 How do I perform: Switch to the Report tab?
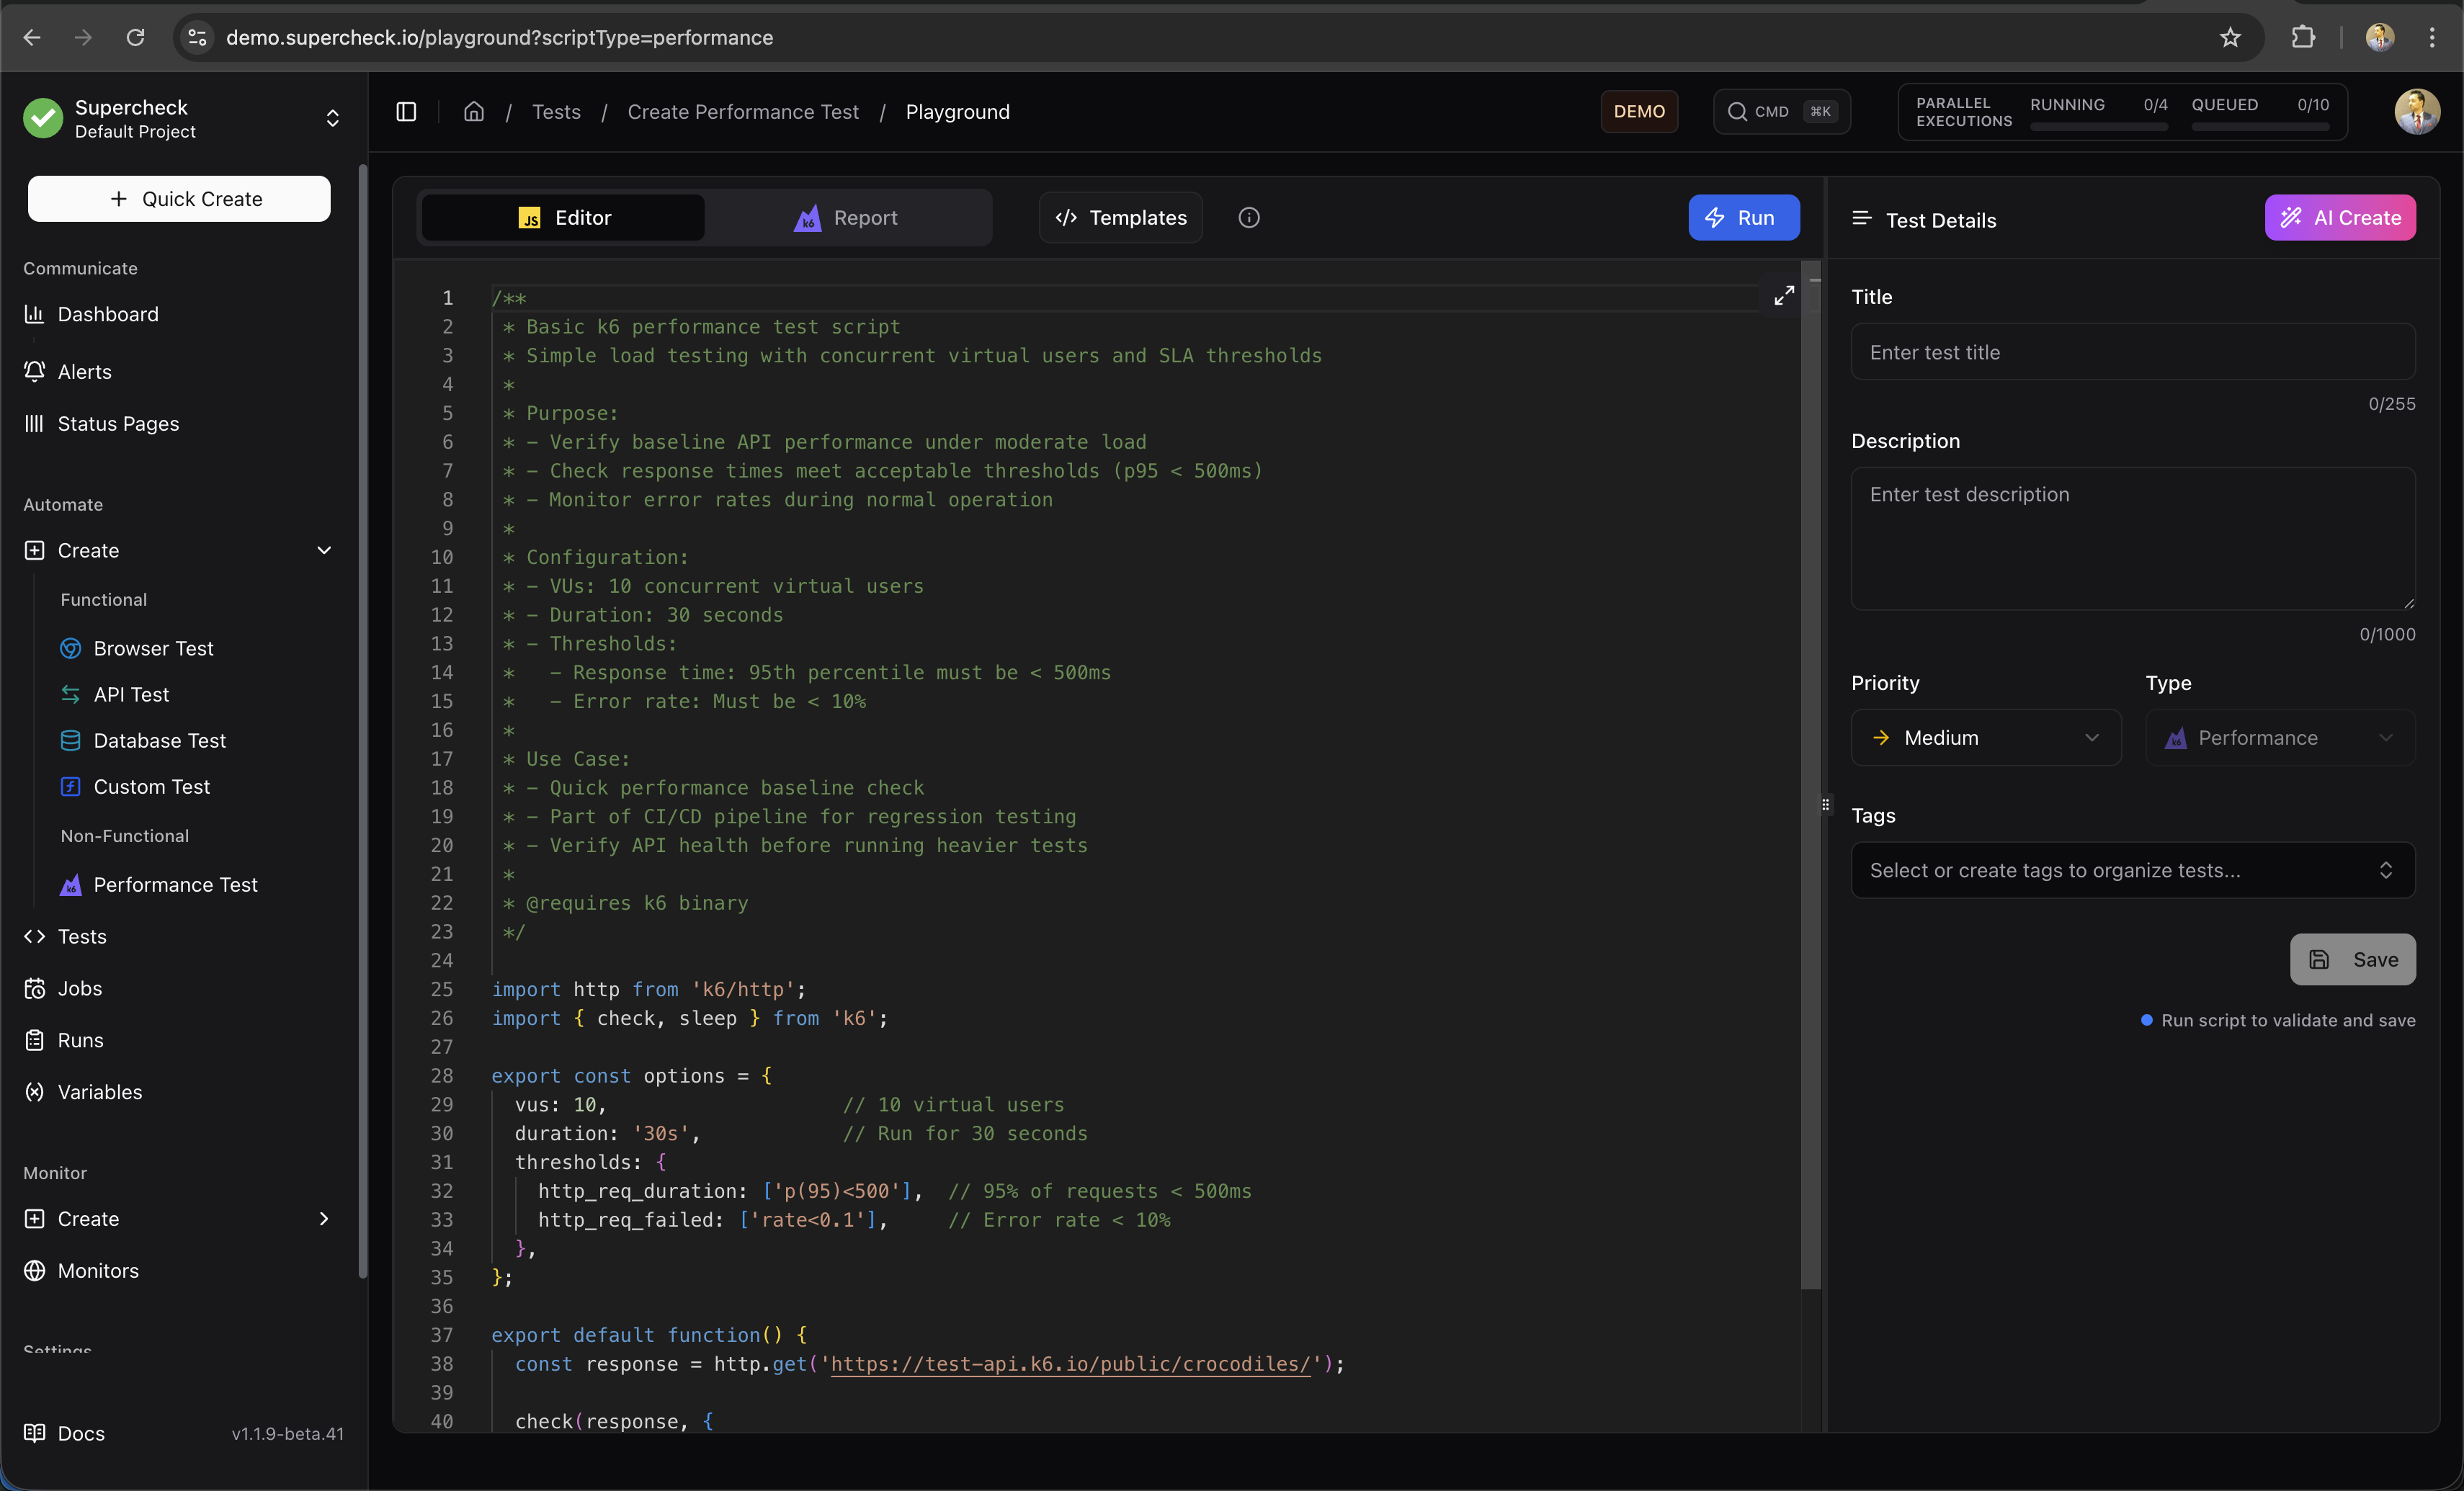tap(865, 217)
